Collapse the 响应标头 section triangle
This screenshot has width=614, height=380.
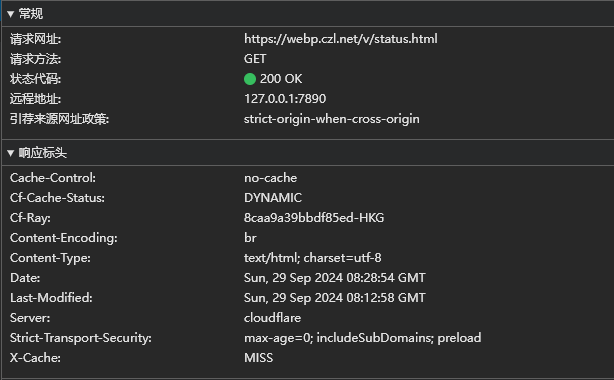point(11,153)
